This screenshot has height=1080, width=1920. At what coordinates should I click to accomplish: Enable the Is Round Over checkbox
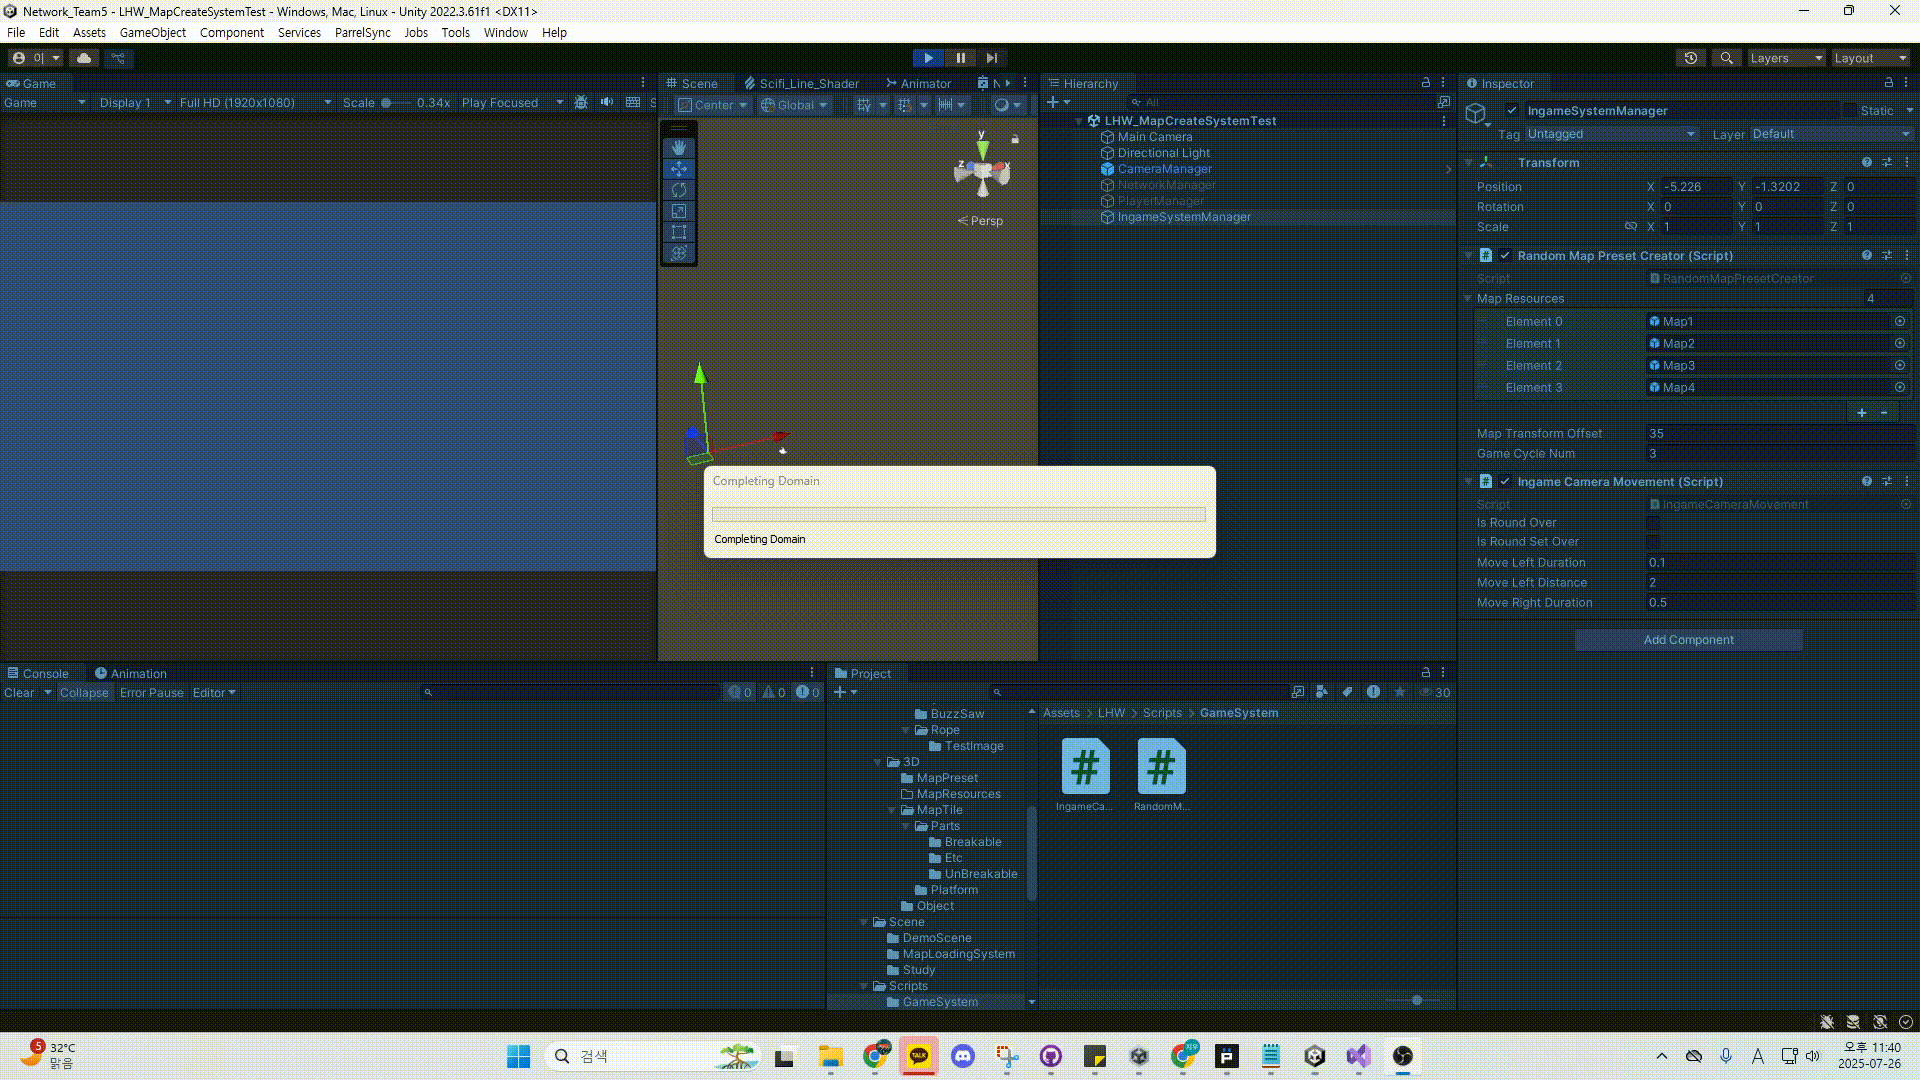(x=1653, y=523)
